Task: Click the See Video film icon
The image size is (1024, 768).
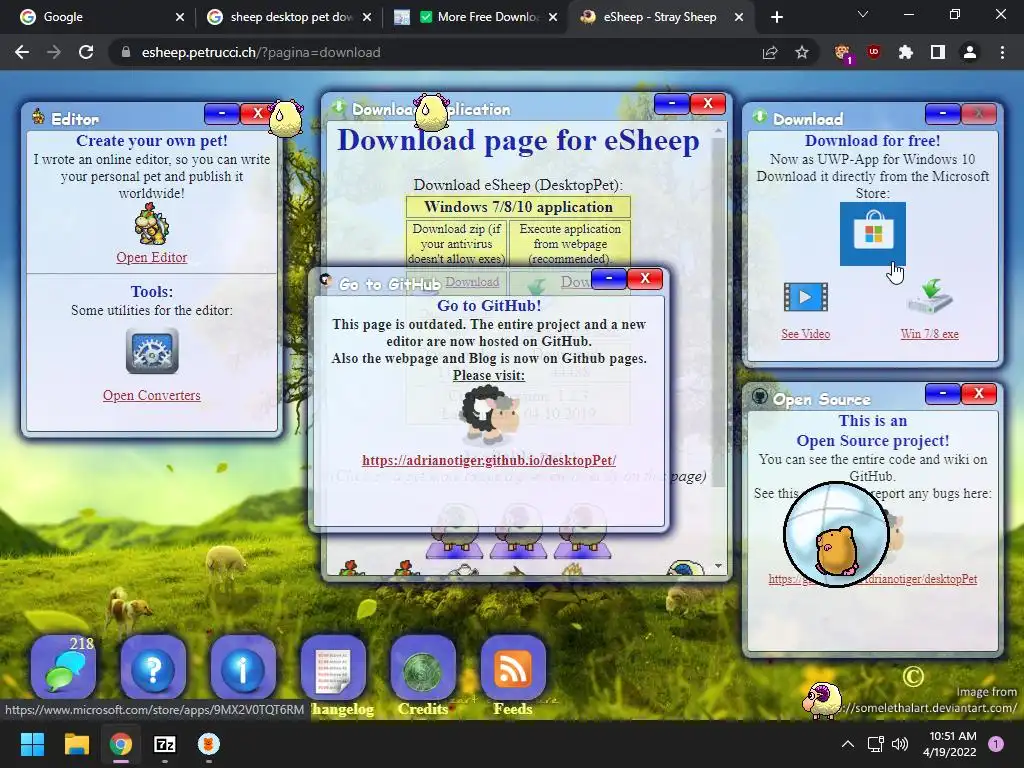Action: click(x=805, y=297)
